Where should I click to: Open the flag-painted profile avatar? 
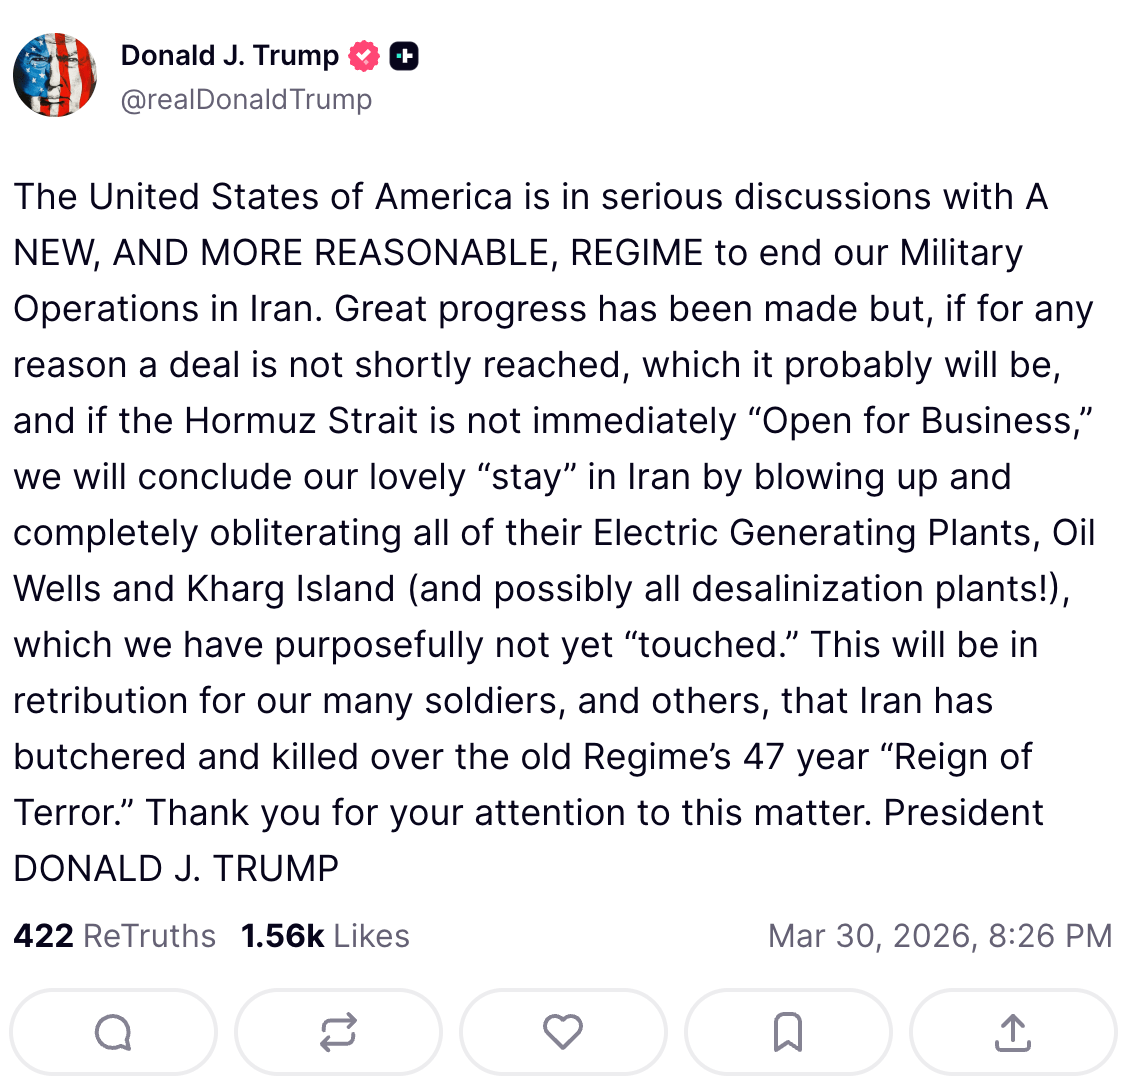(x=55, y=75)
